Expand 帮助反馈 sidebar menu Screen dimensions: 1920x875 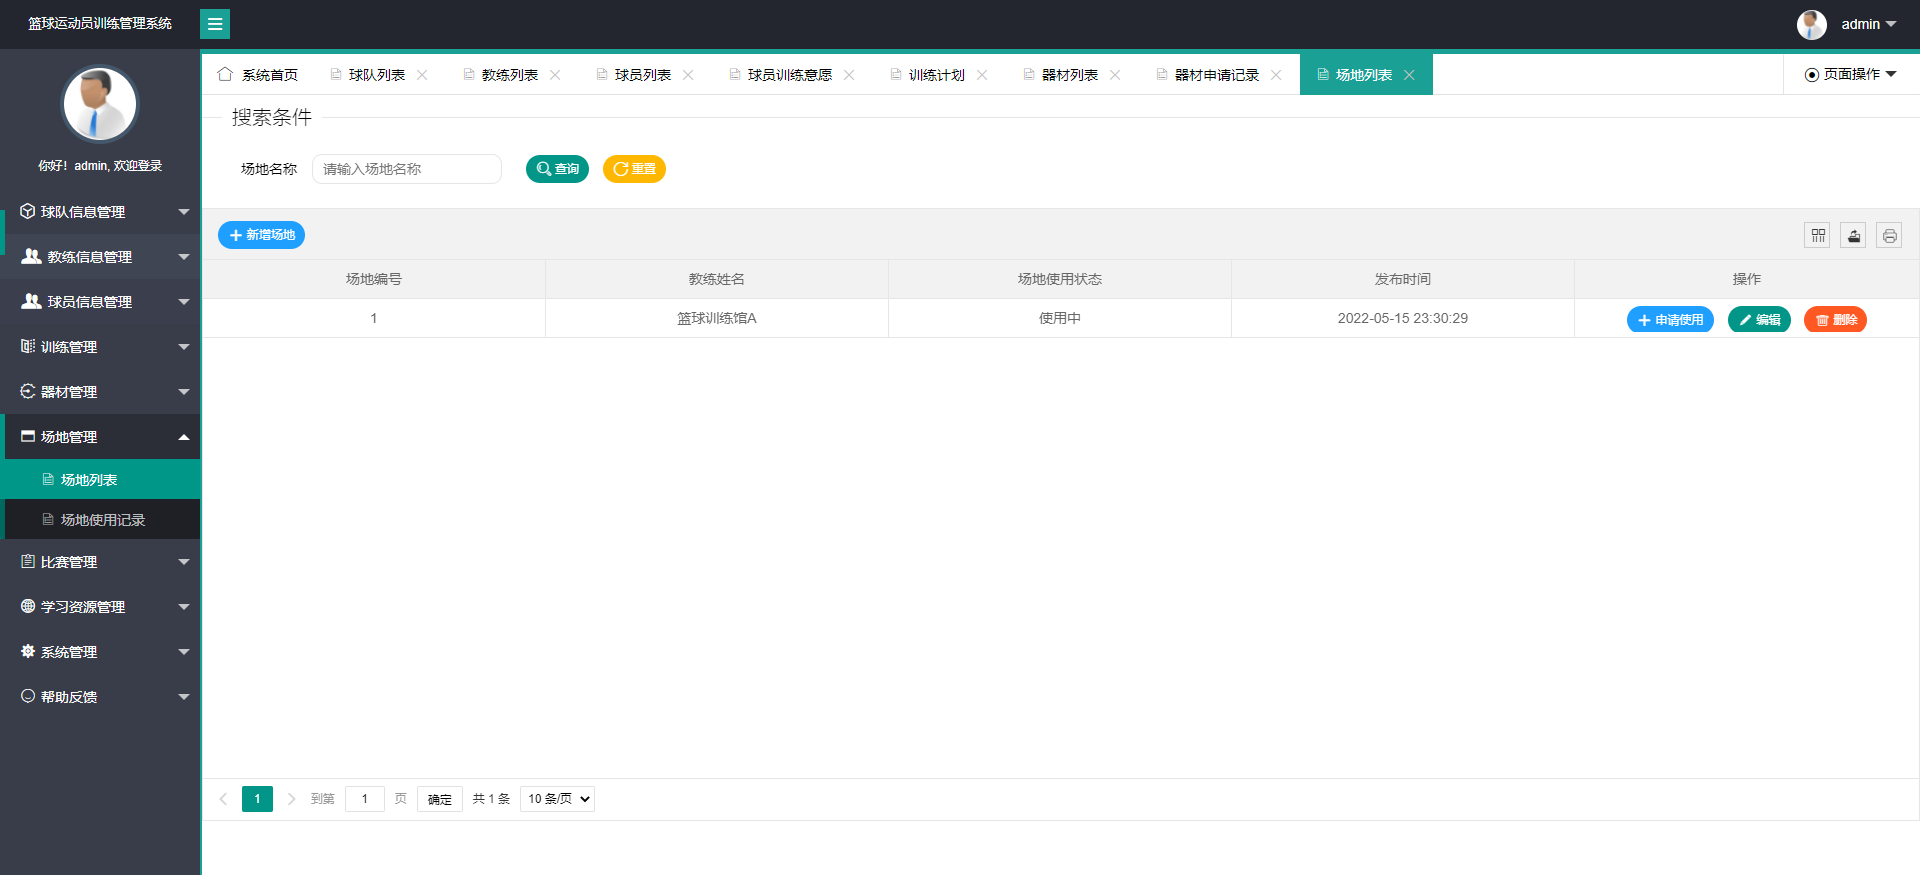point(100,697)
